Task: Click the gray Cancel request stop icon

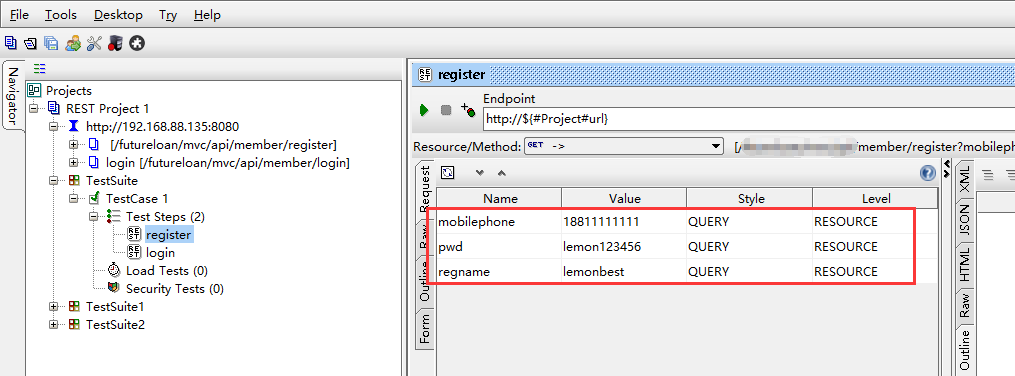Action: 446,110
